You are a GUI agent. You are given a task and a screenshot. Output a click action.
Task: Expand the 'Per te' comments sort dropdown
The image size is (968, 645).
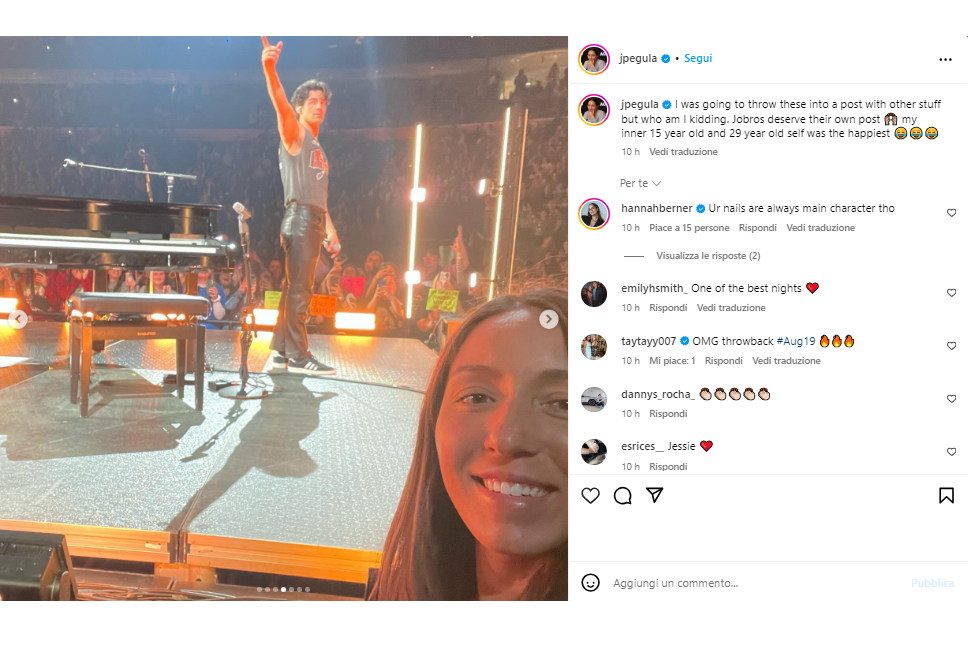(640, 183)
